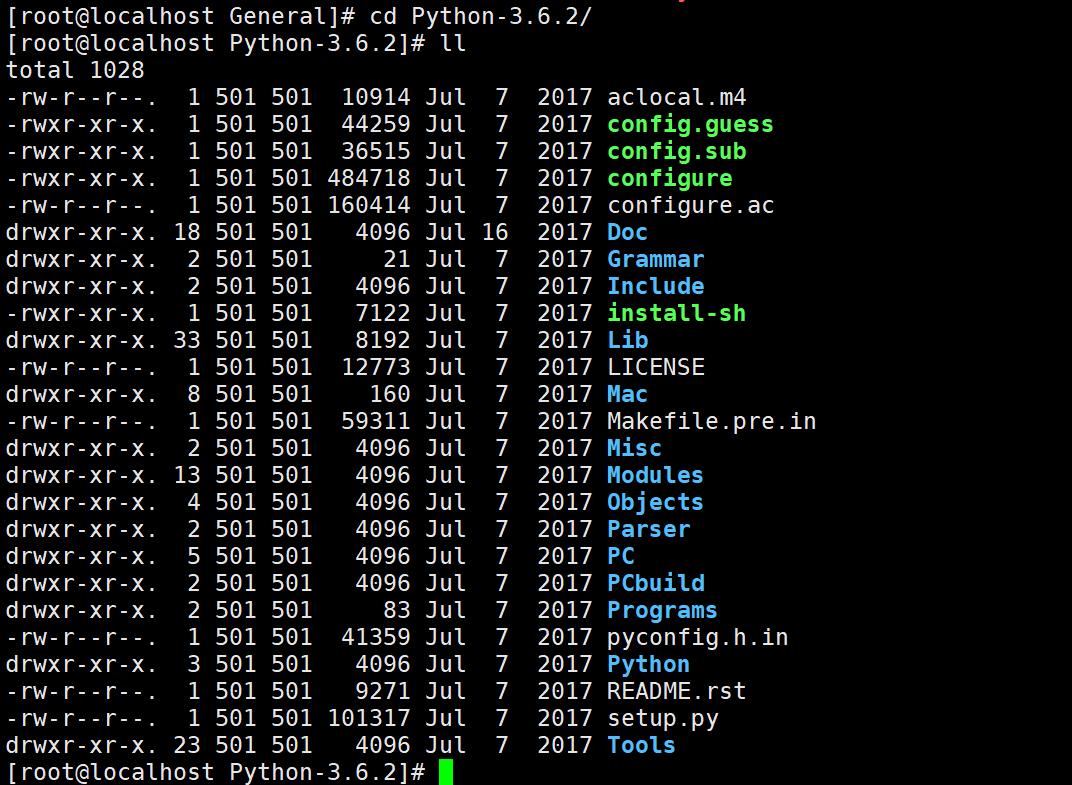Click the bottom prompt [root@localhost Python-3.6.2]#
Viewport: 1072px width, 785px height.
tap(216, 772)
